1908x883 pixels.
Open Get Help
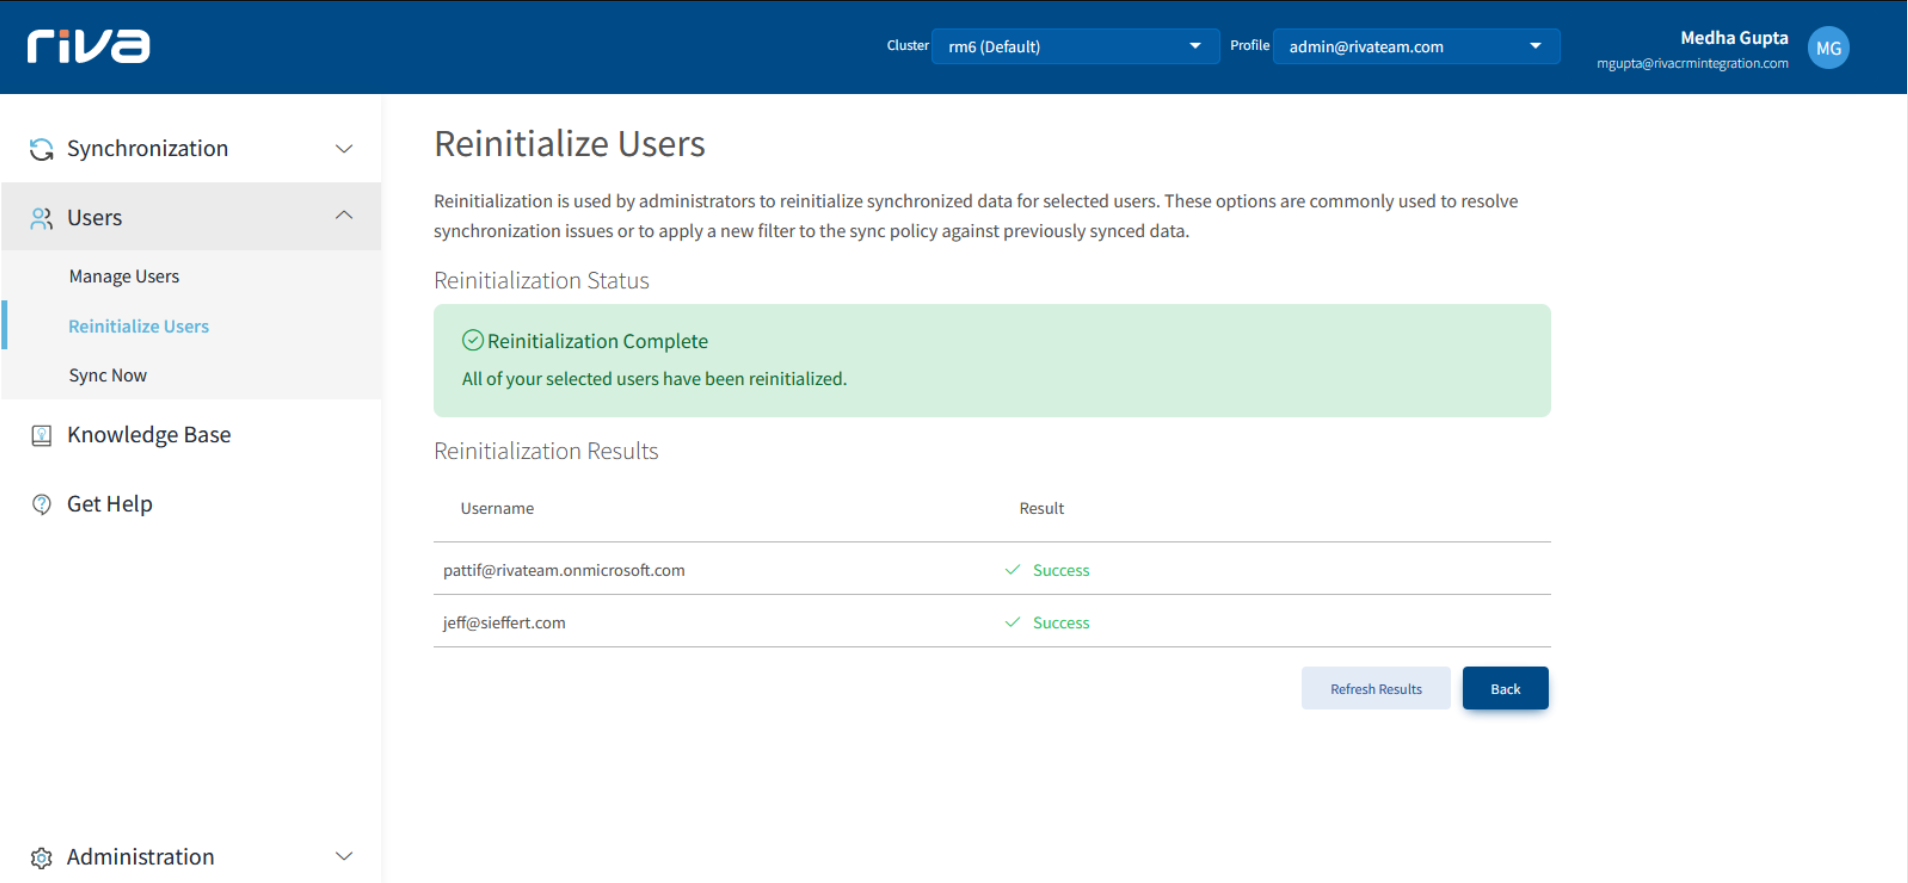[x=110, y=504]
